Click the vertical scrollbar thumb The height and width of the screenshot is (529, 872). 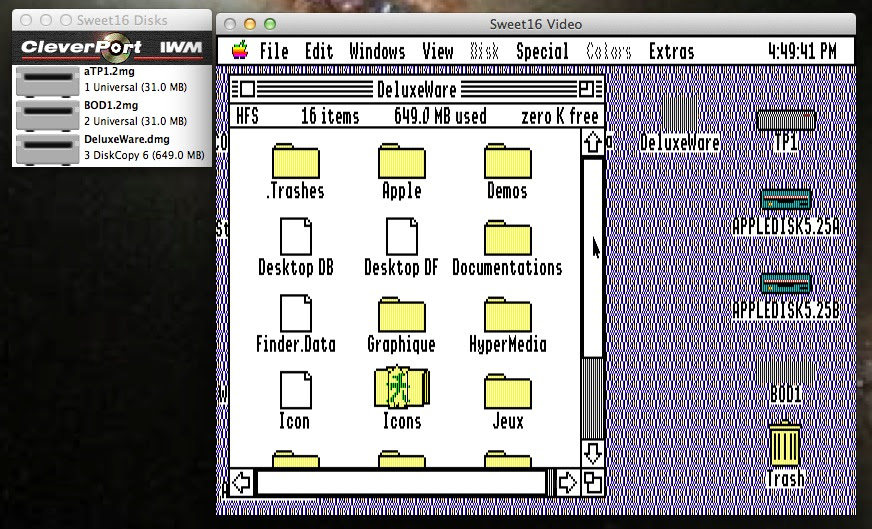point(592,258)
